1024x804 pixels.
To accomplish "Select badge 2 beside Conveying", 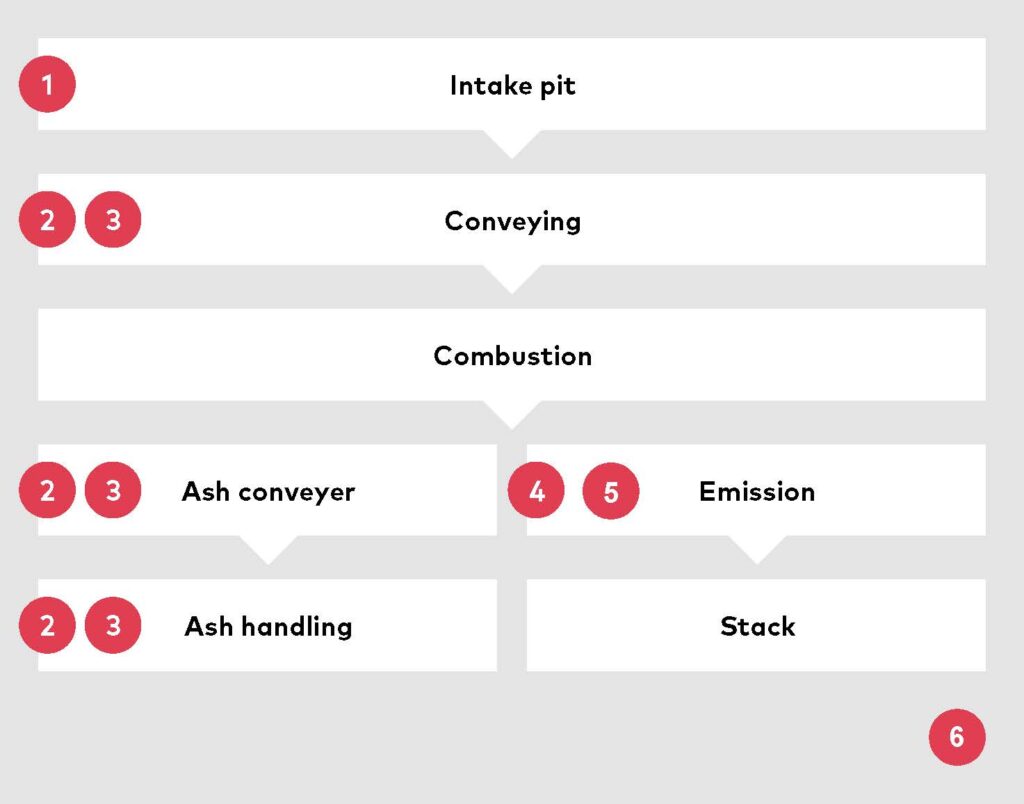I will [x=47, y=219].
